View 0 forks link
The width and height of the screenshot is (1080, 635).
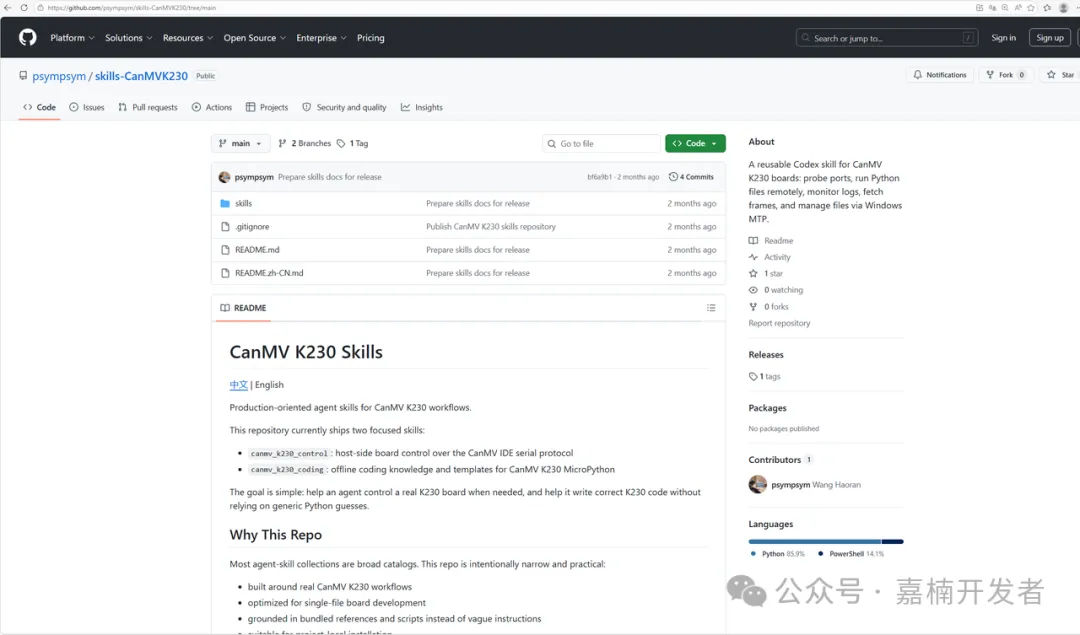click(x=769, y=306)
